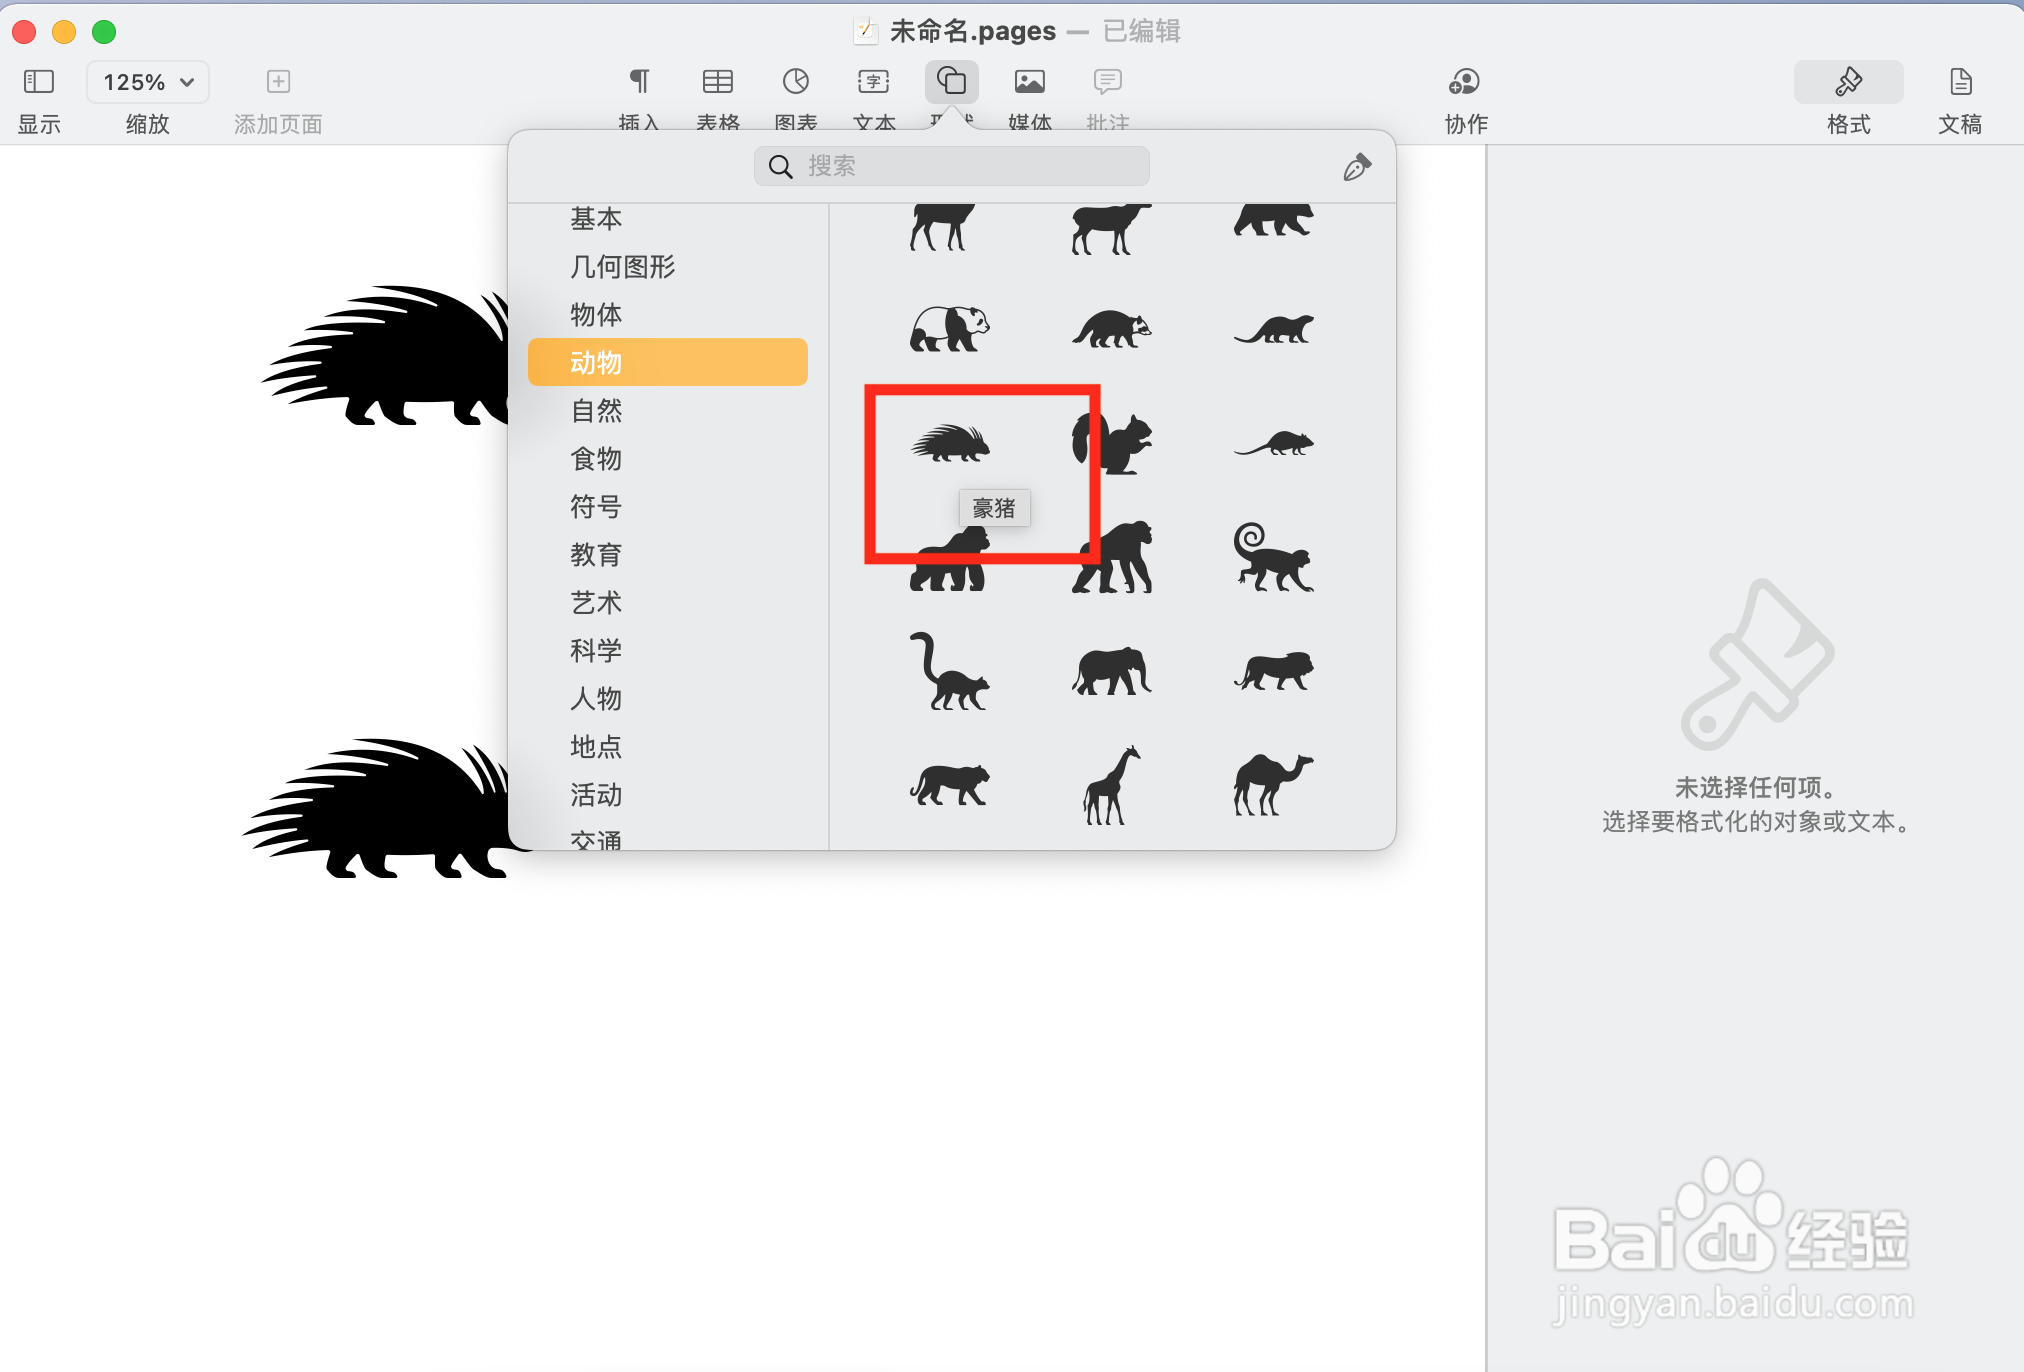Click the pen draw-shape icon
The width and height of the screenshot is (2024, 1372).
click(1356, 167)
